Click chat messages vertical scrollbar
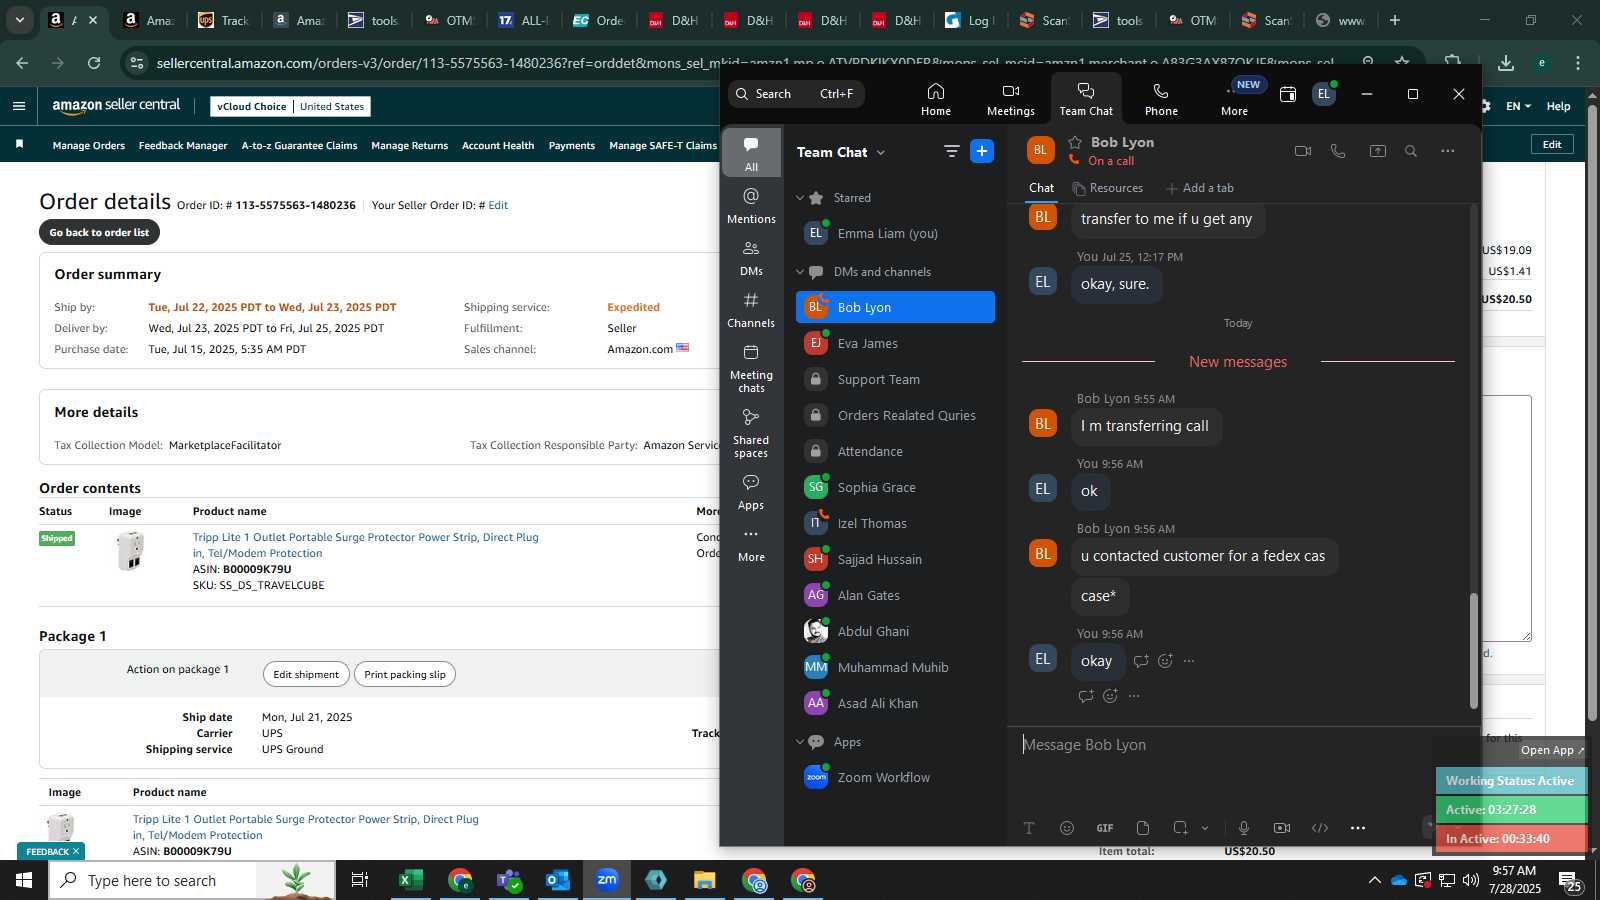1600x900 pixels. click(1473, 651)
